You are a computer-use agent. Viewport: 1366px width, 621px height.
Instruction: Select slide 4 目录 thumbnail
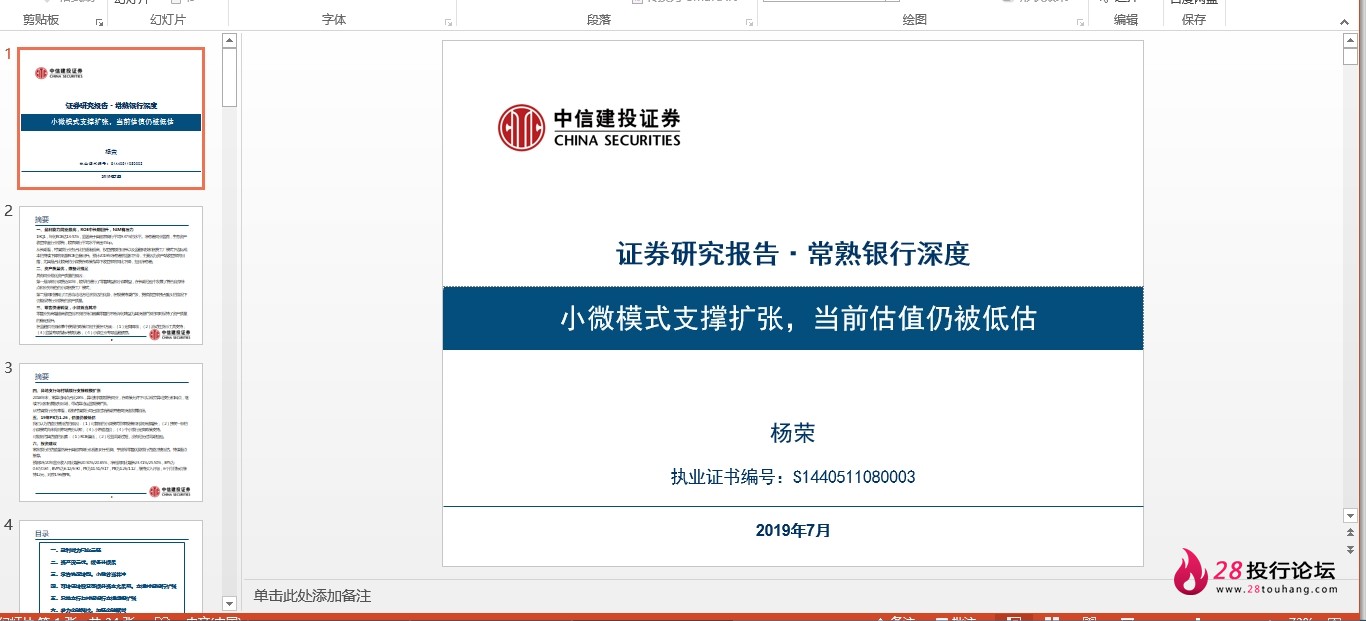coord(111,566)
